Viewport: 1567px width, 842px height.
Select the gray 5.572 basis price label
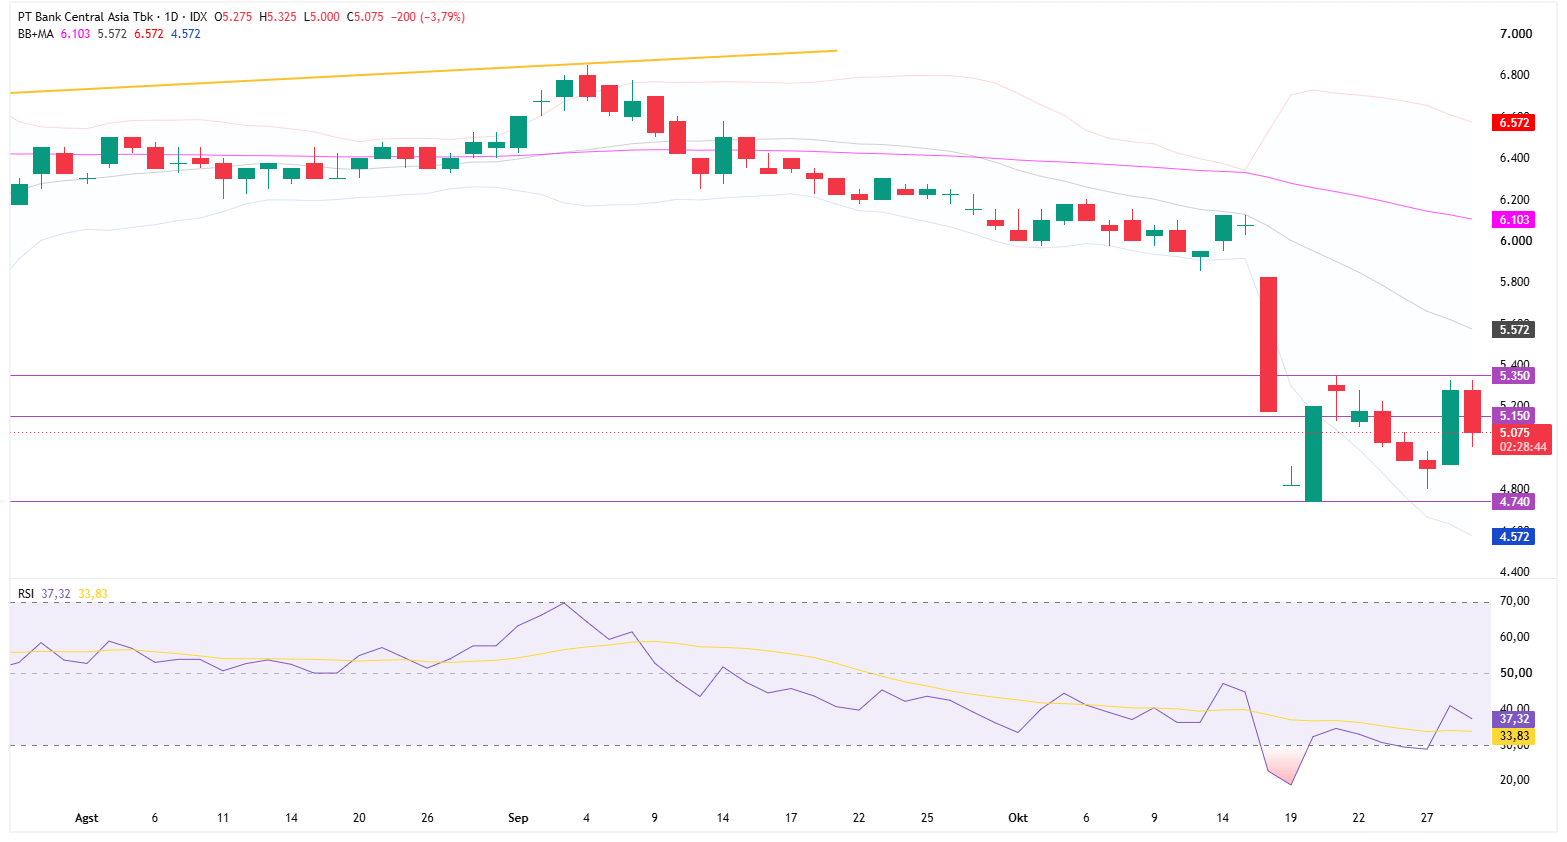click(1514, 330)
